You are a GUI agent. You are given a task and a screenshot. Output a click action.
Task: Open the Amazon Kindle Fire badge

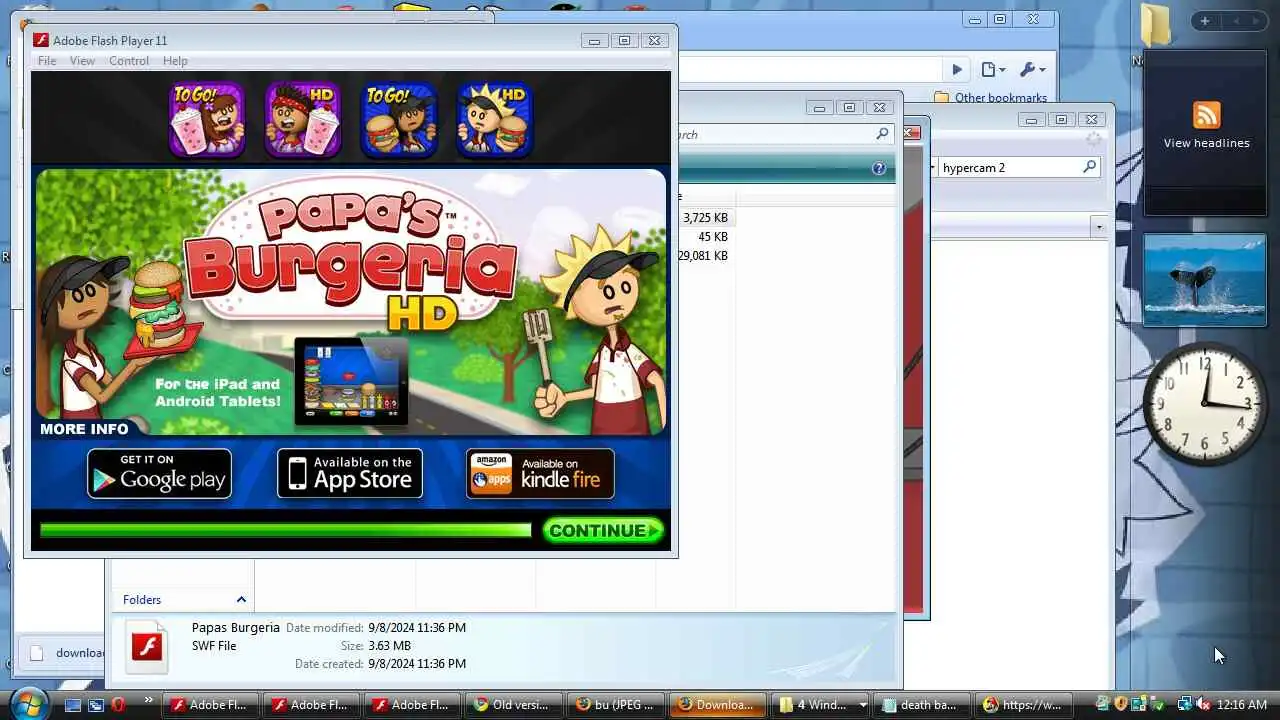pyautogui.click(x=540, y=473)
